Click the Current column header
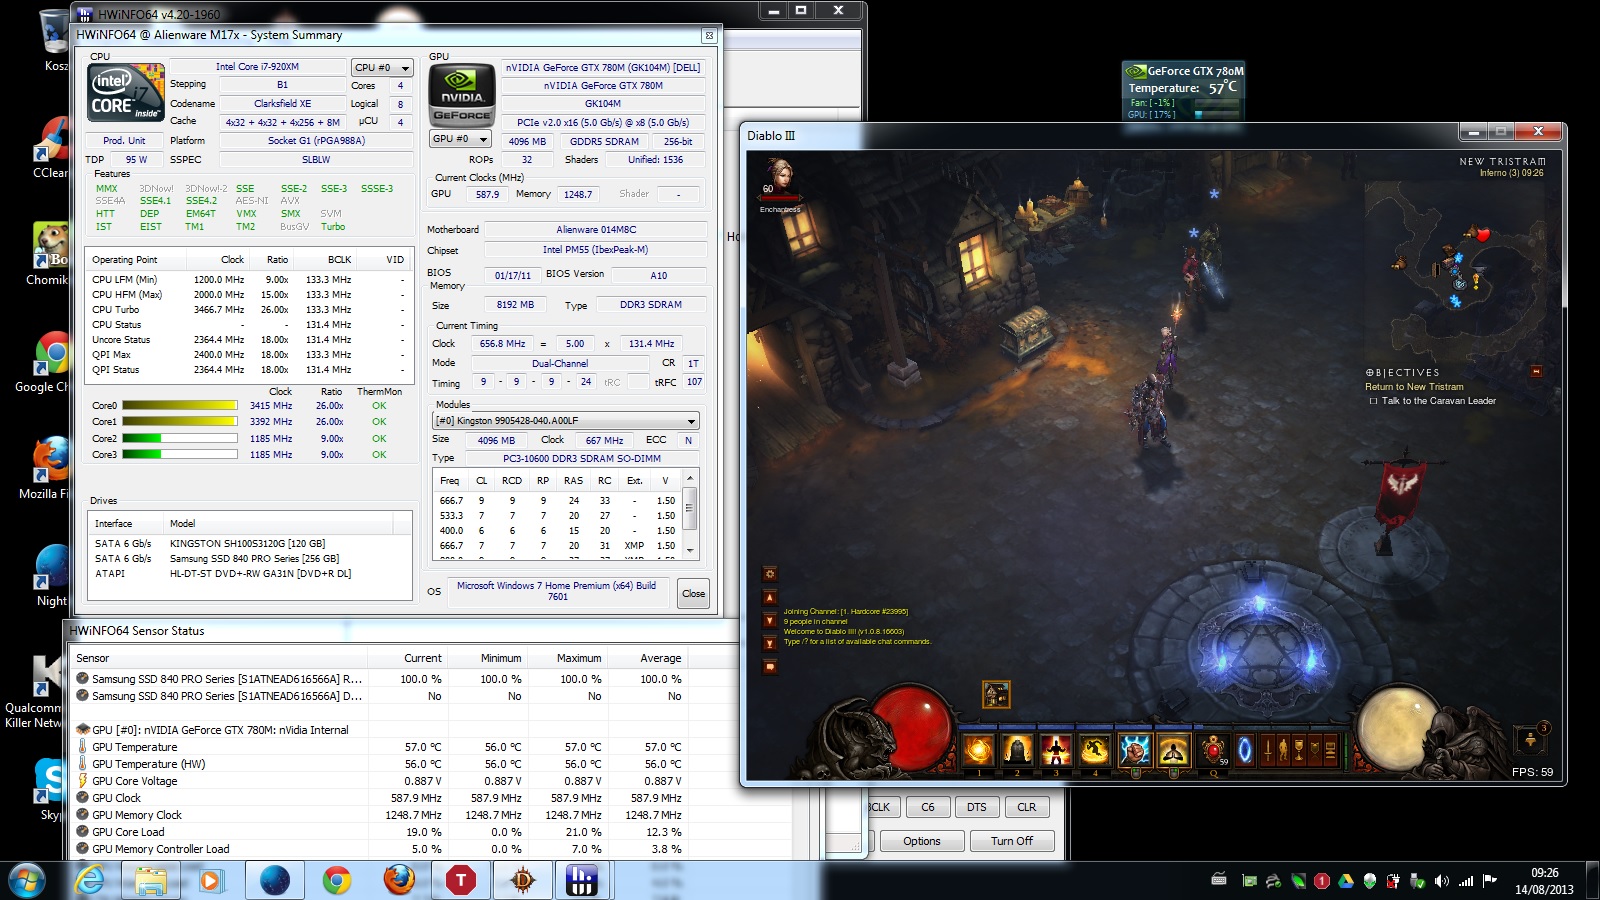Image resolution: width=1600 pixels, height=900 pixels. point(408,658)
